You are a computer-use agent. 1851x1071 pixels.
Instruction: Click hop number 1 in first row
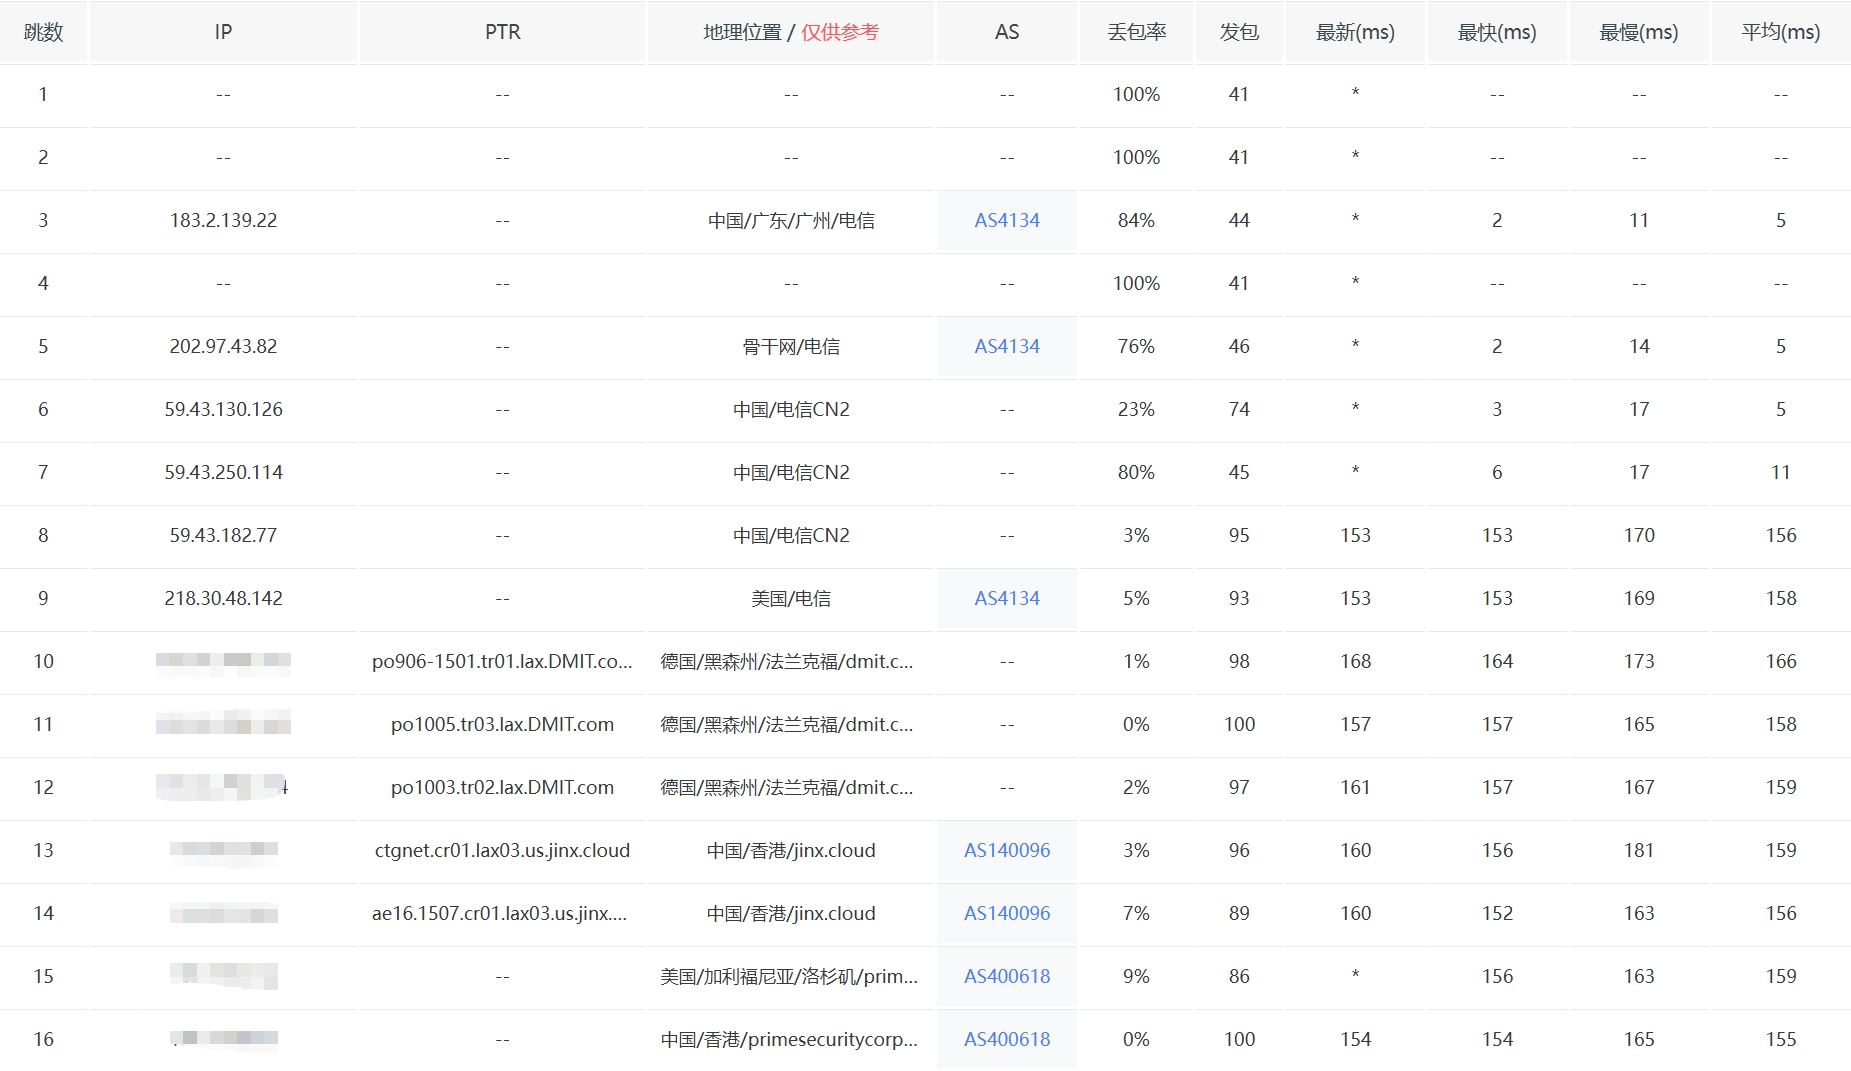click(x=43, y=94)
